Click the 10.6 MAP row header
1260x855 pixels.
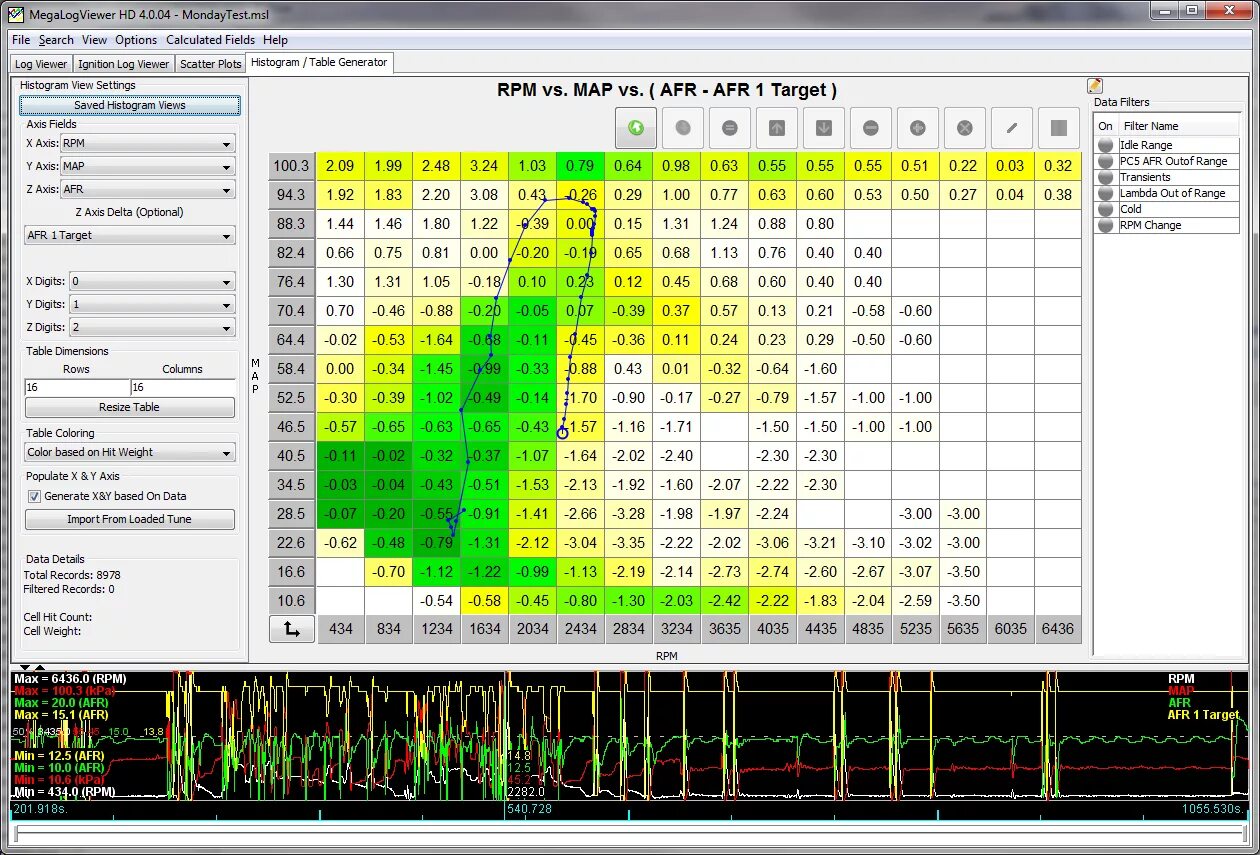coord(292,601)
